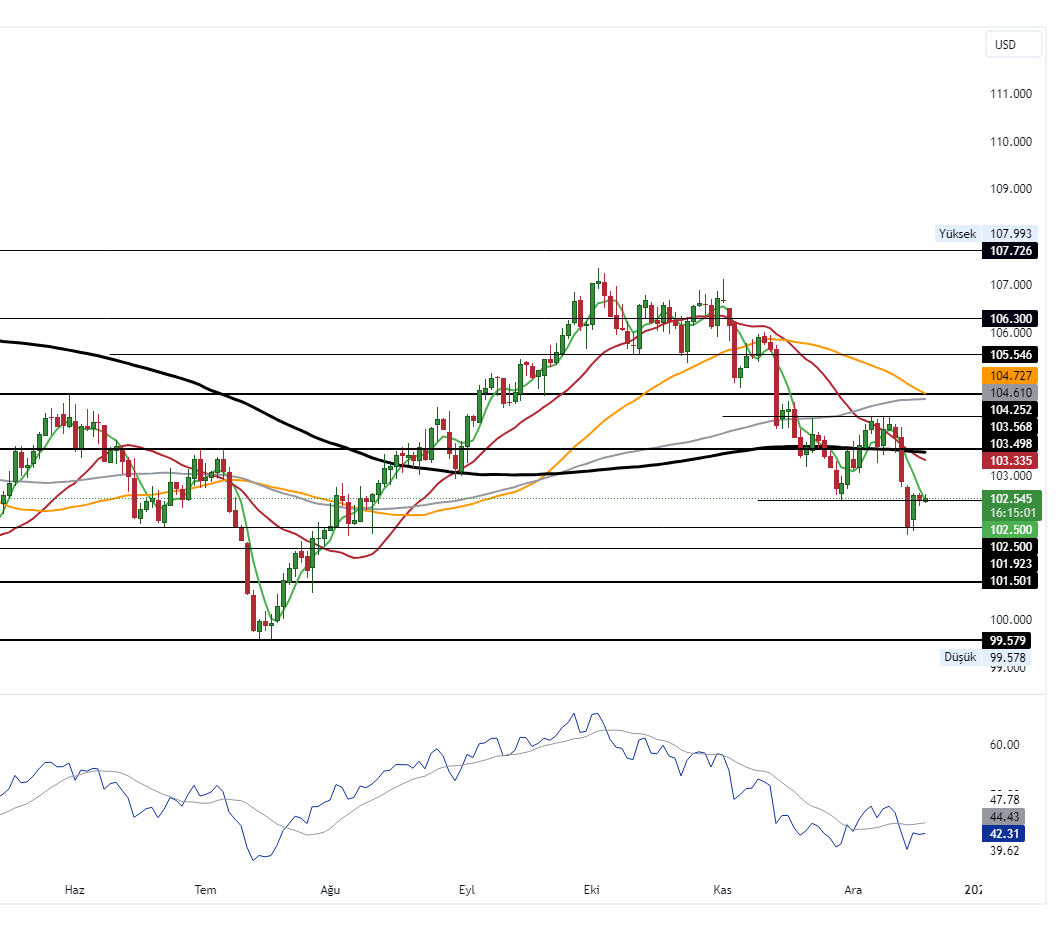The height and width of the screenshot is (939, 1056).
Task: Click the Ara month label
Action: pyautogui.click(x=852, y=889)
